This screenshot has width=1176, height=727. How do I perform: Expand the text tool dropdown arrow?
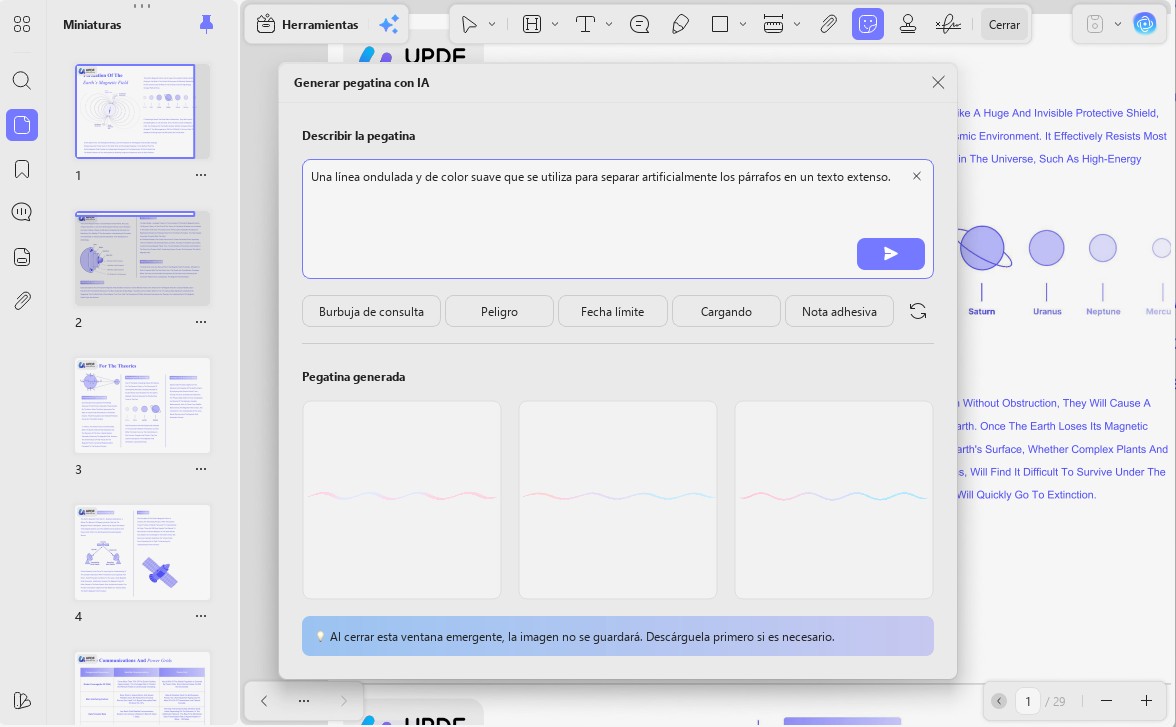pos(609,25)
